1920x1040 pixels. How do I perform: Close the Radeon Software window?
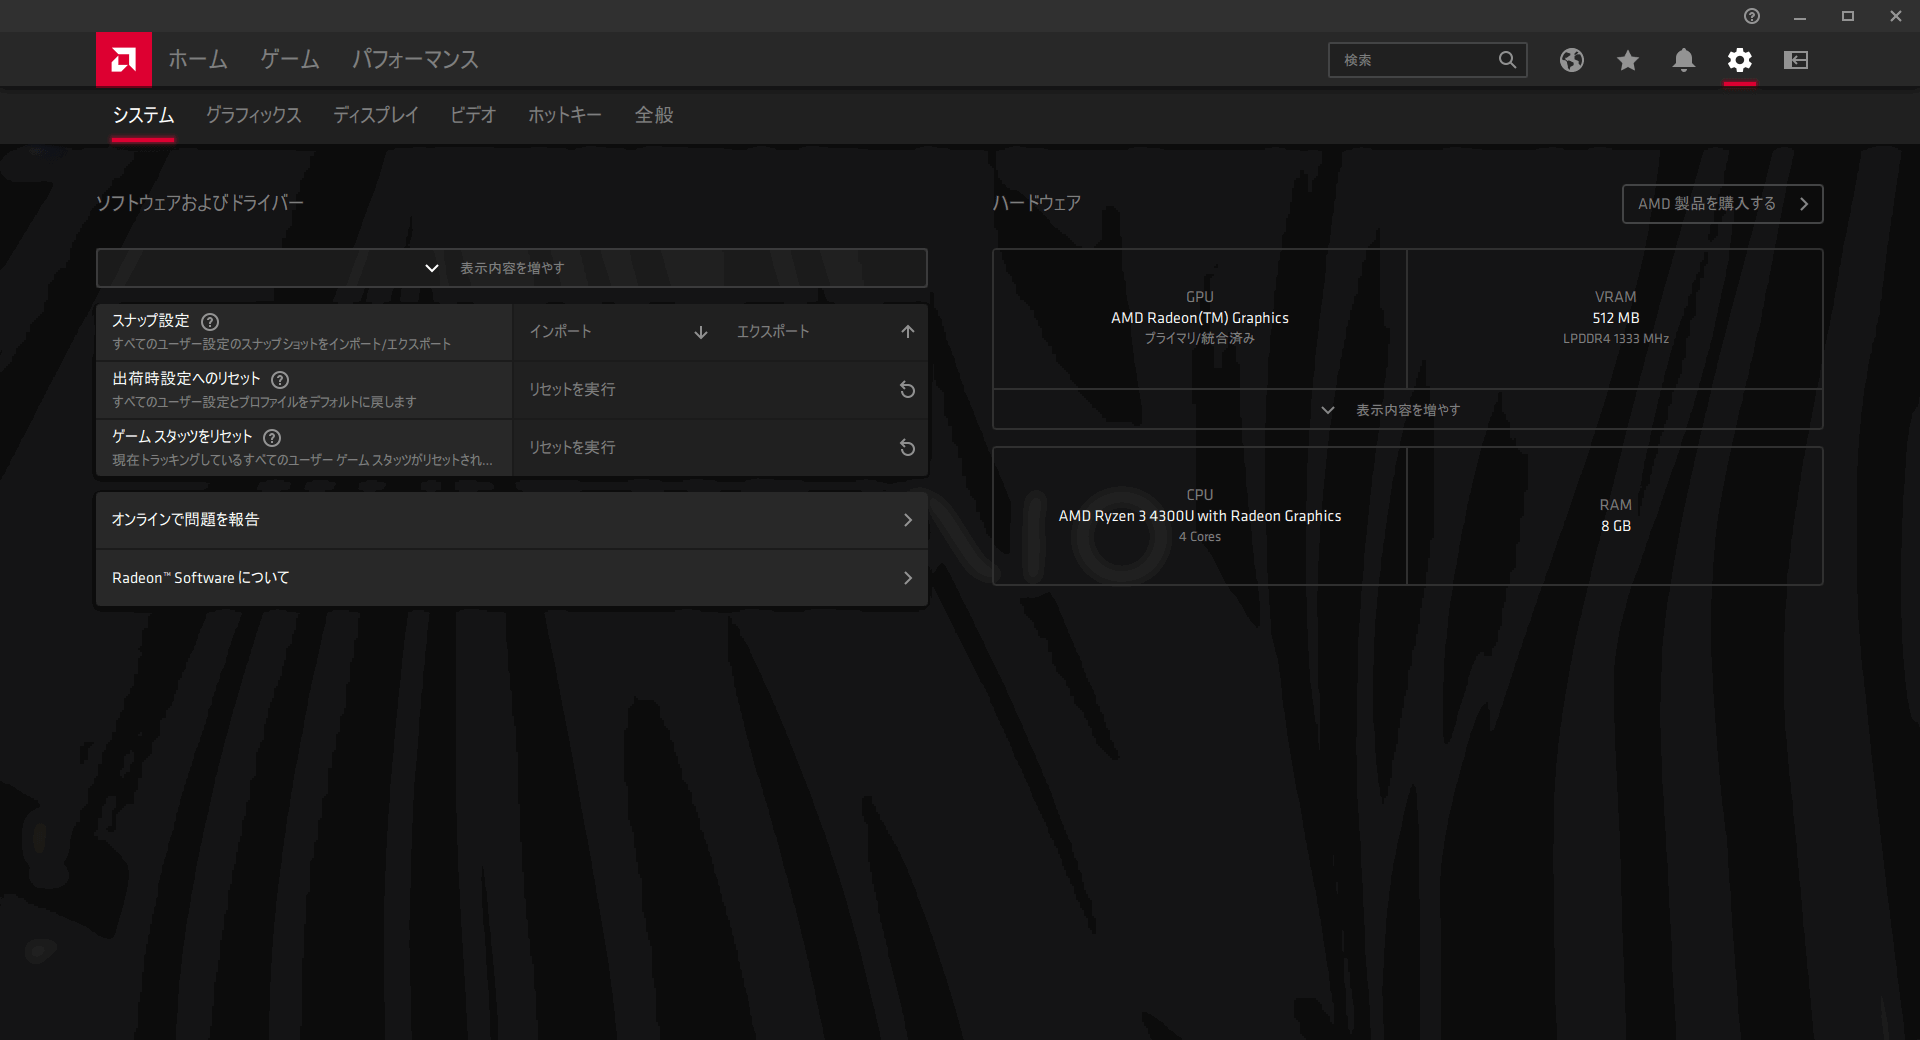(1896, 16)
